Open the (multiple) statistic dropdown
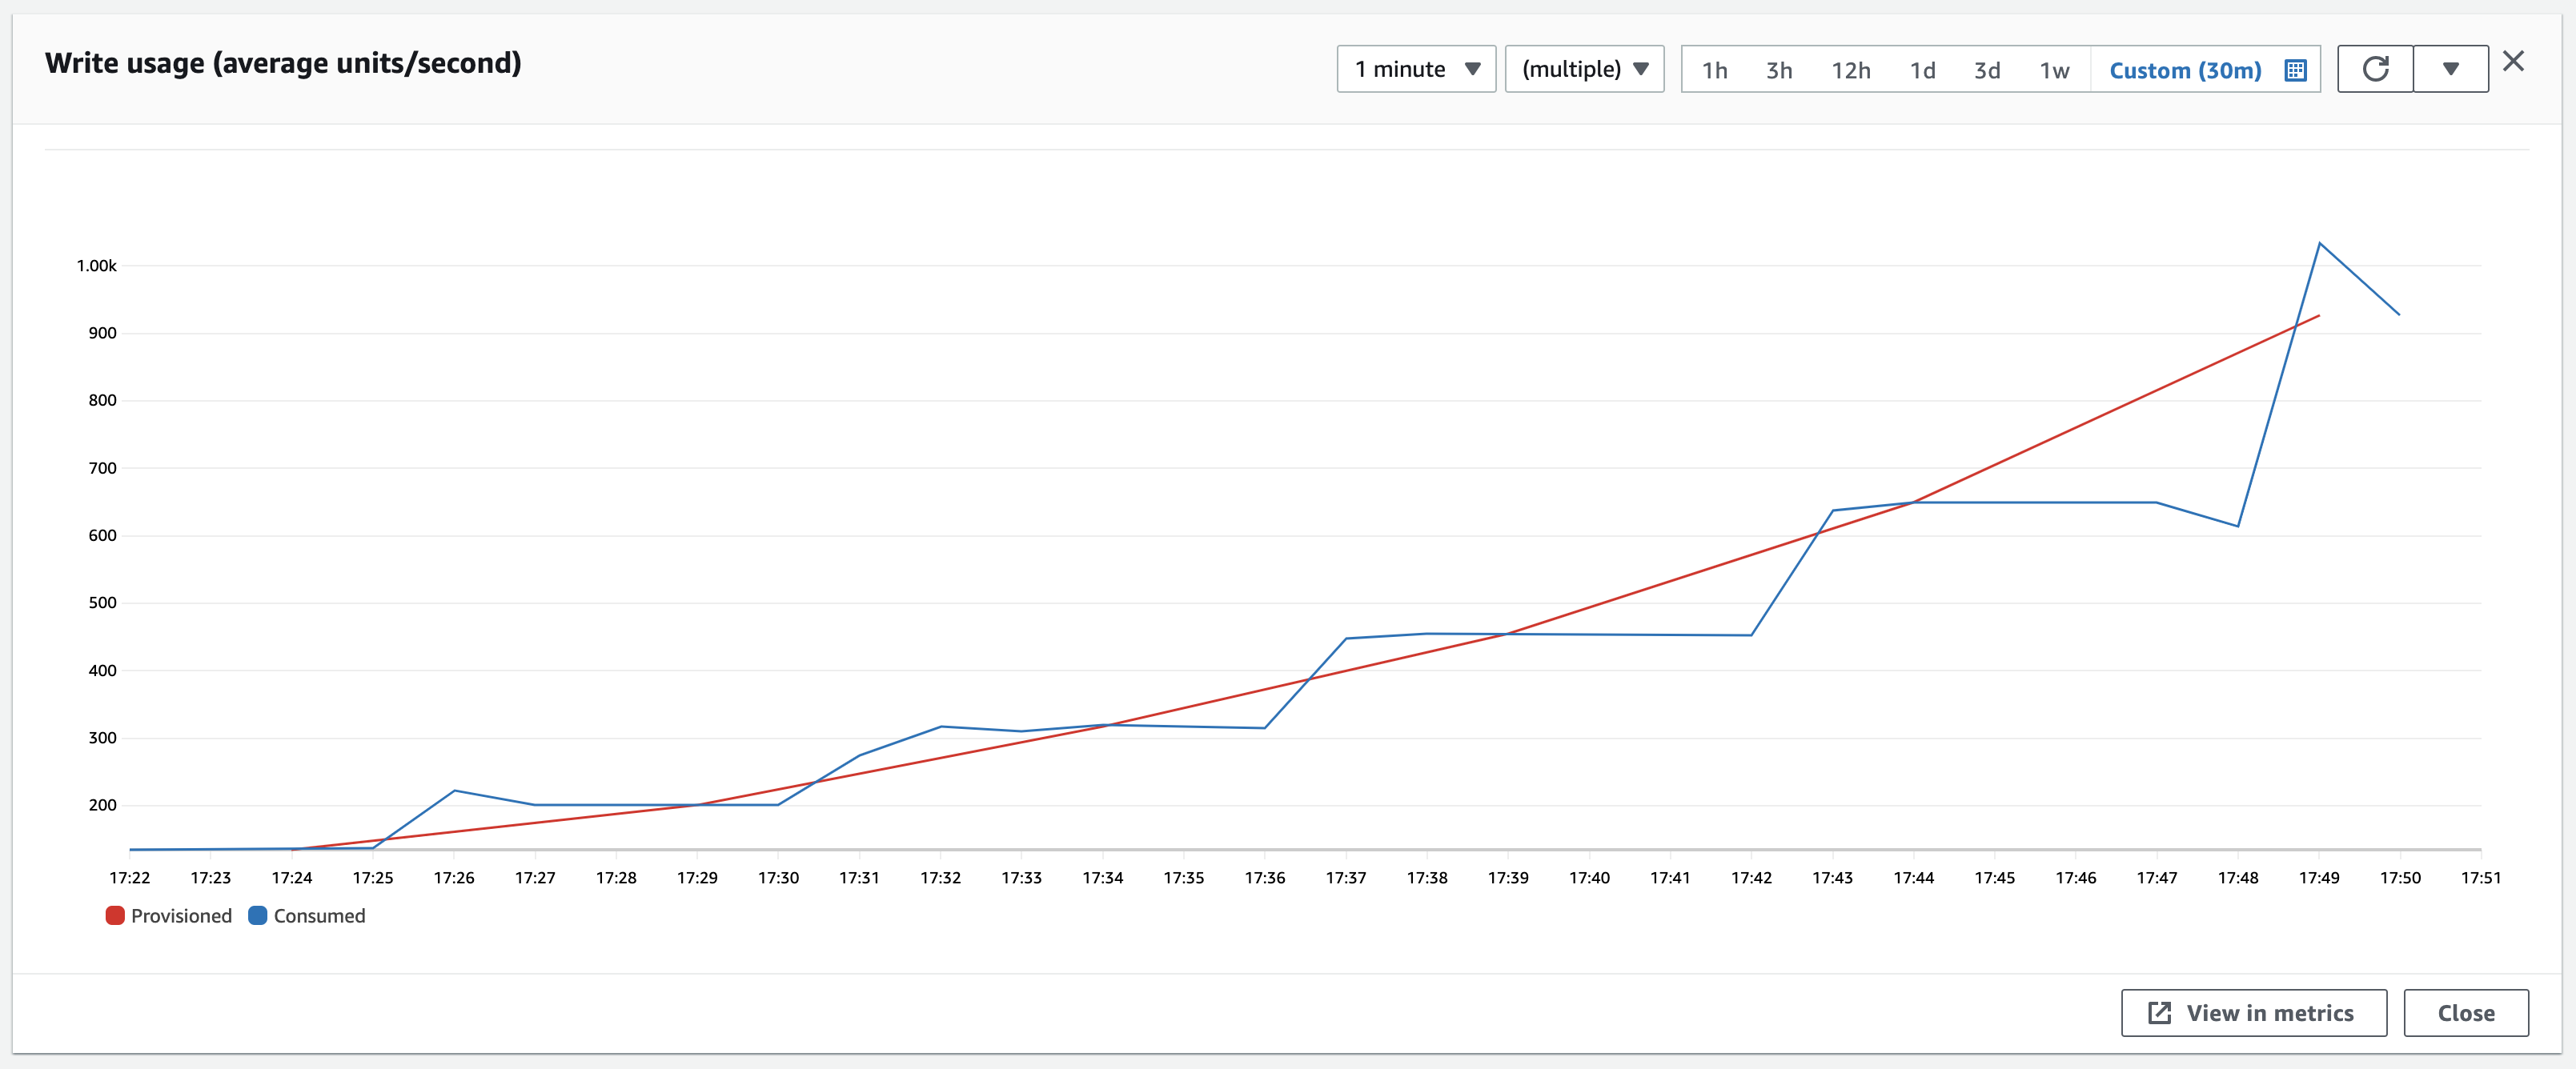This screenshot has height=1069, width=2576. (1584, 69)
